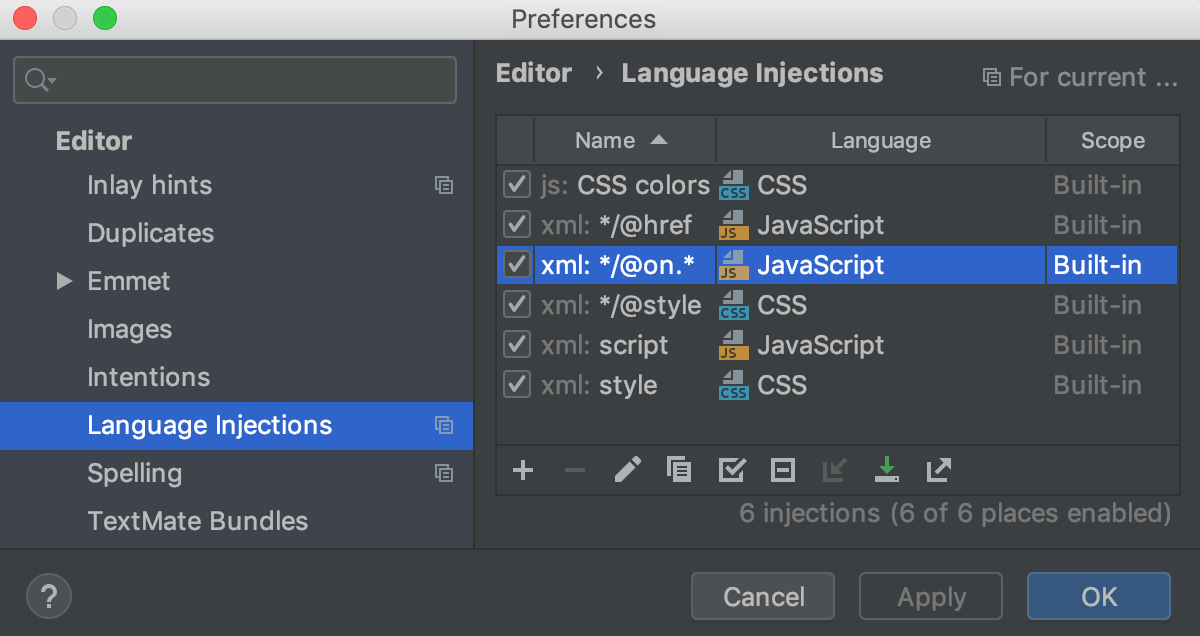Click the Duplicate injection icon

(x=679, y=470)
